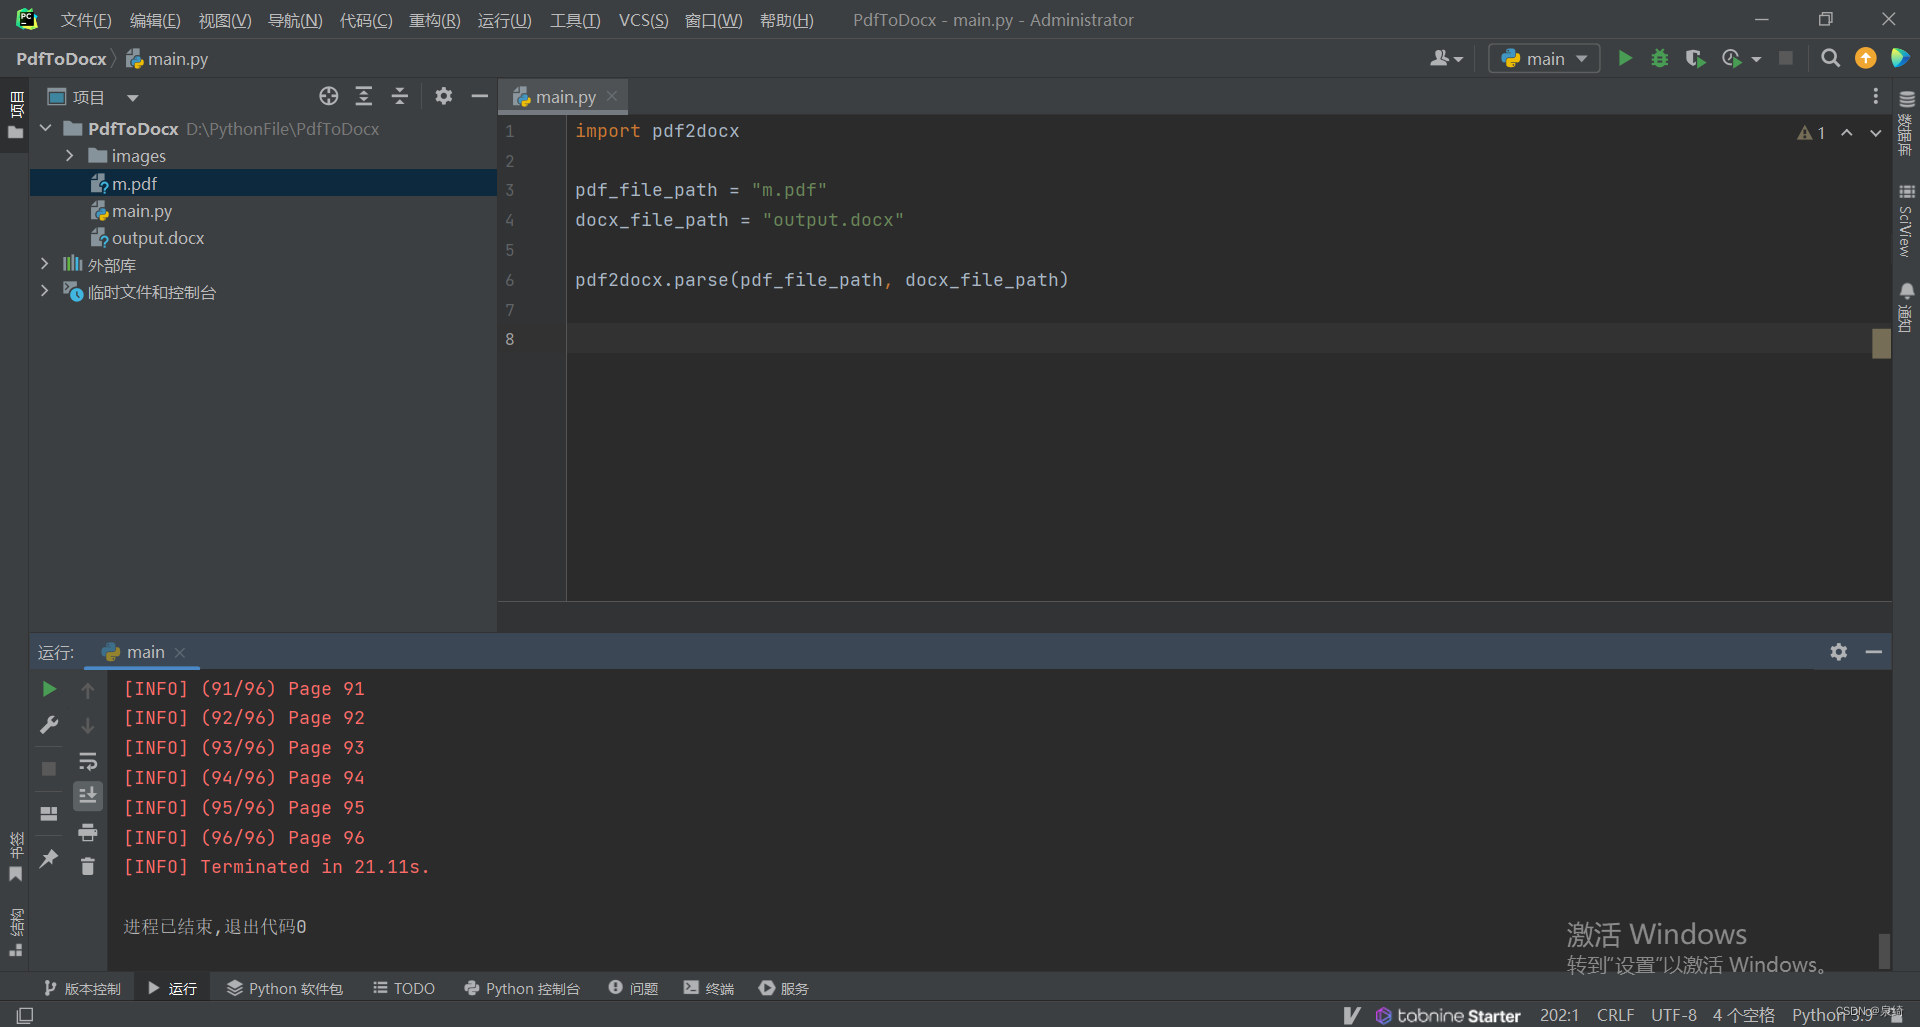
Task: Change UTF-8 file encoding in status bar
Action: click(x=1673, y=1015)
